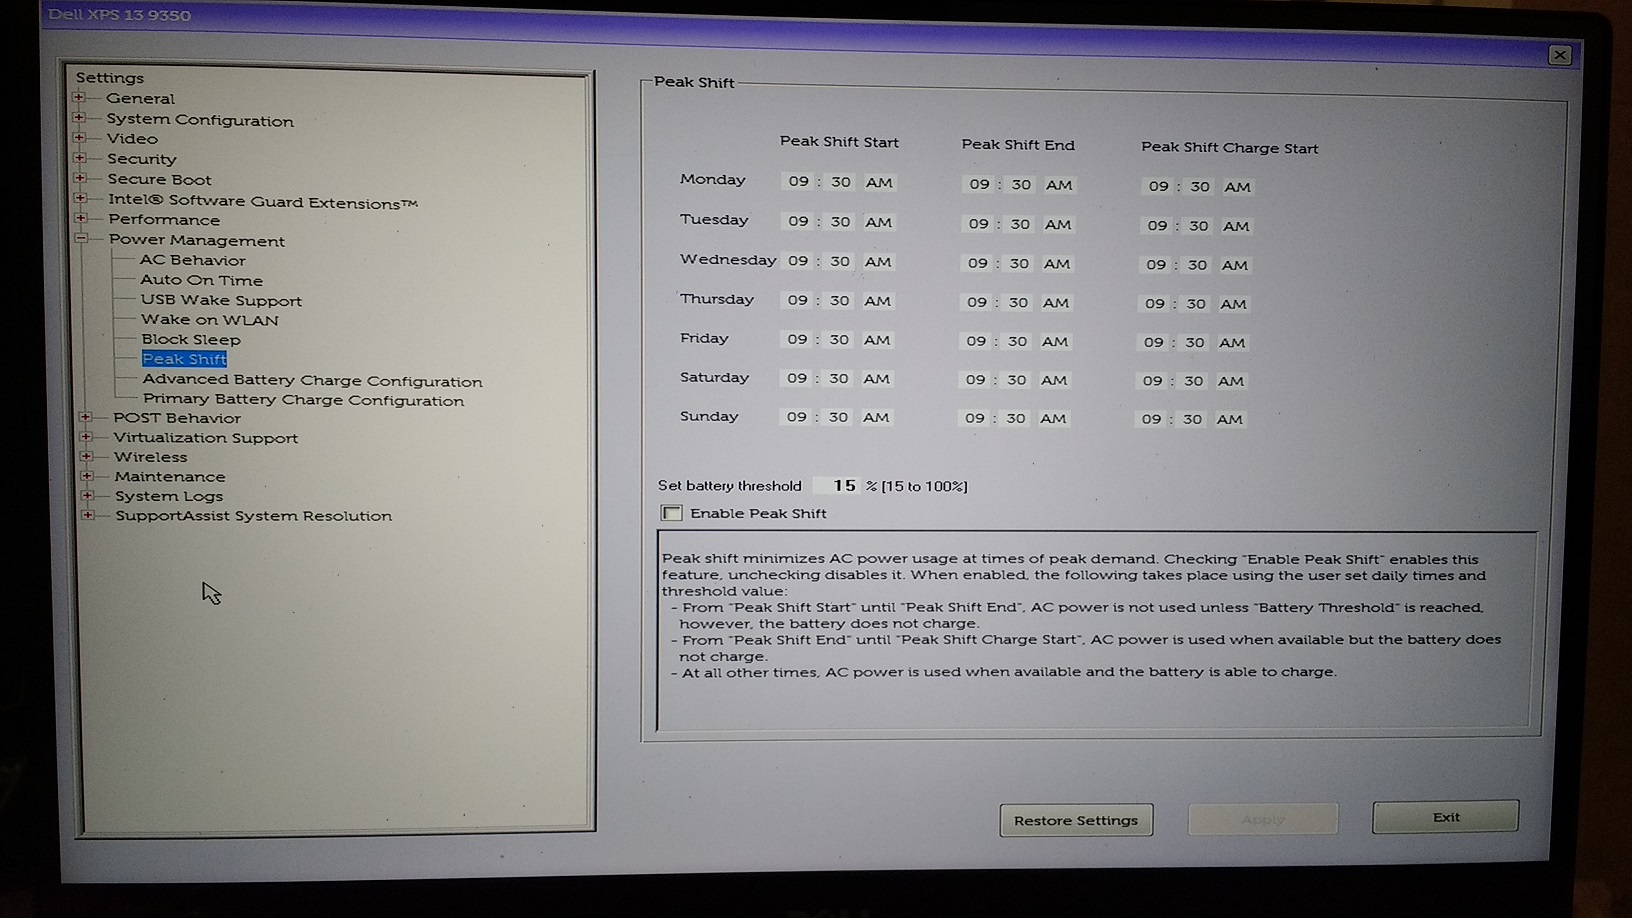Screen dimensions: 1632x918
Task: Toggle Sunday Peak Shift Start AM/PM
Action: [x=876, y=417]
